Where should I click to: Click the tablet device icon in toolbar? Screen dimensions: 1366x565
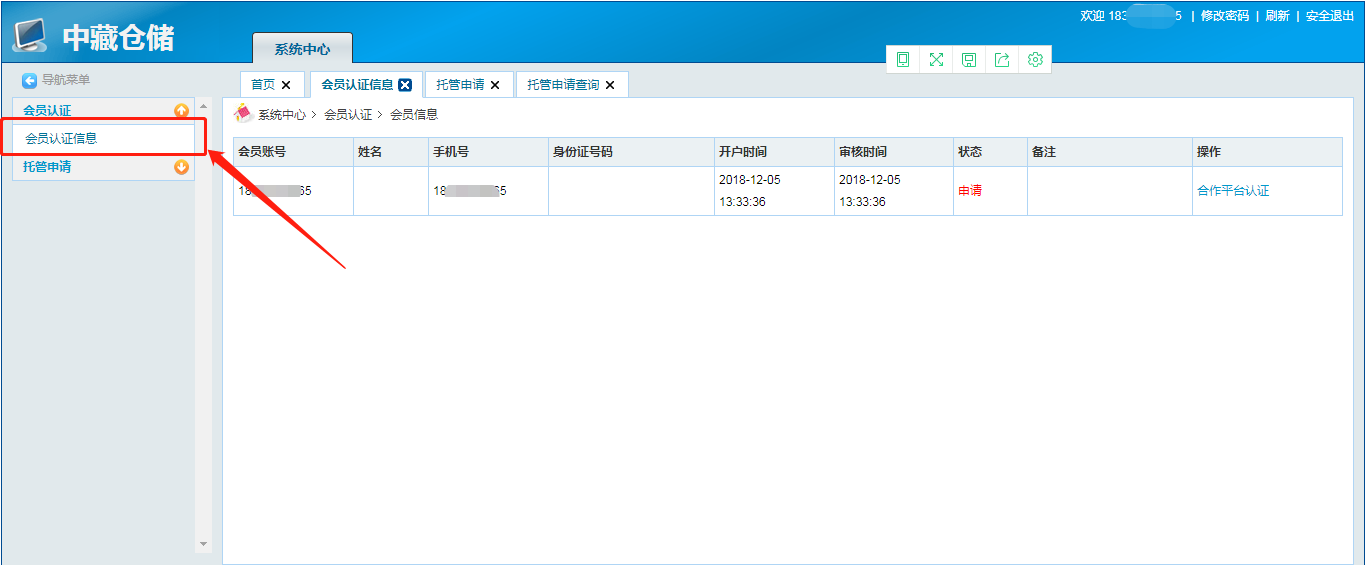click(903, 60)
